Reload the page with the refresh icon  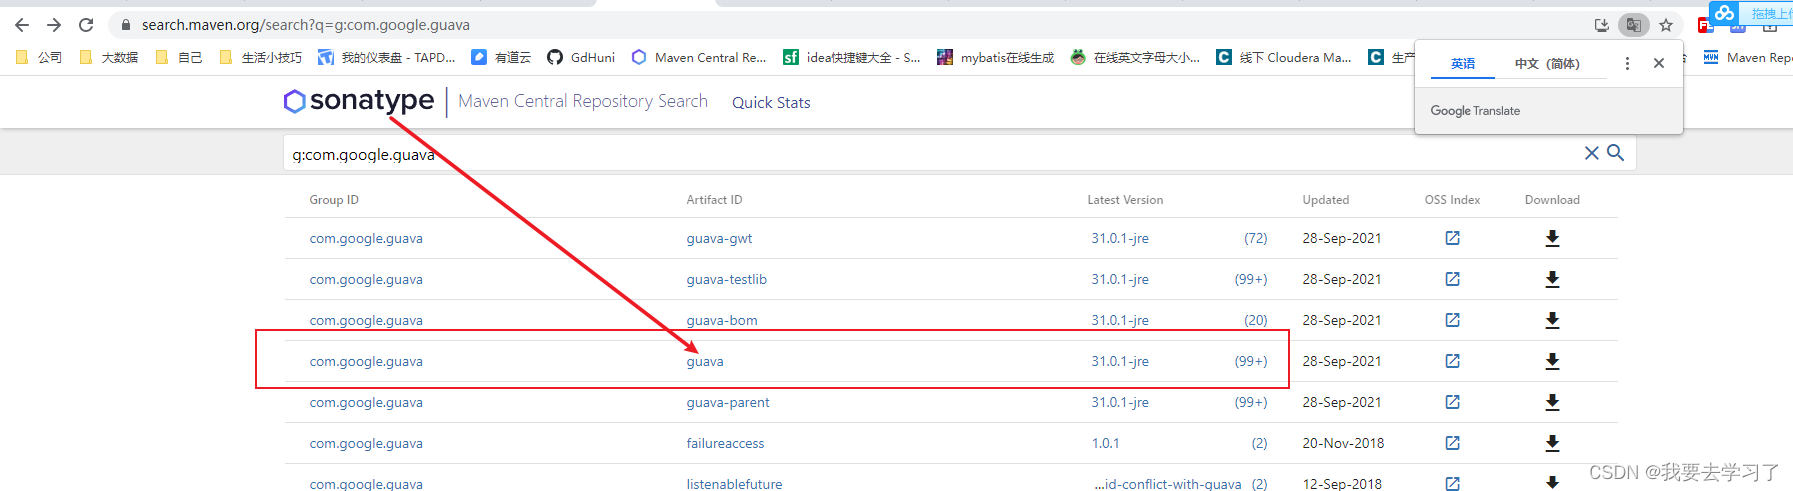pos(86,25)
